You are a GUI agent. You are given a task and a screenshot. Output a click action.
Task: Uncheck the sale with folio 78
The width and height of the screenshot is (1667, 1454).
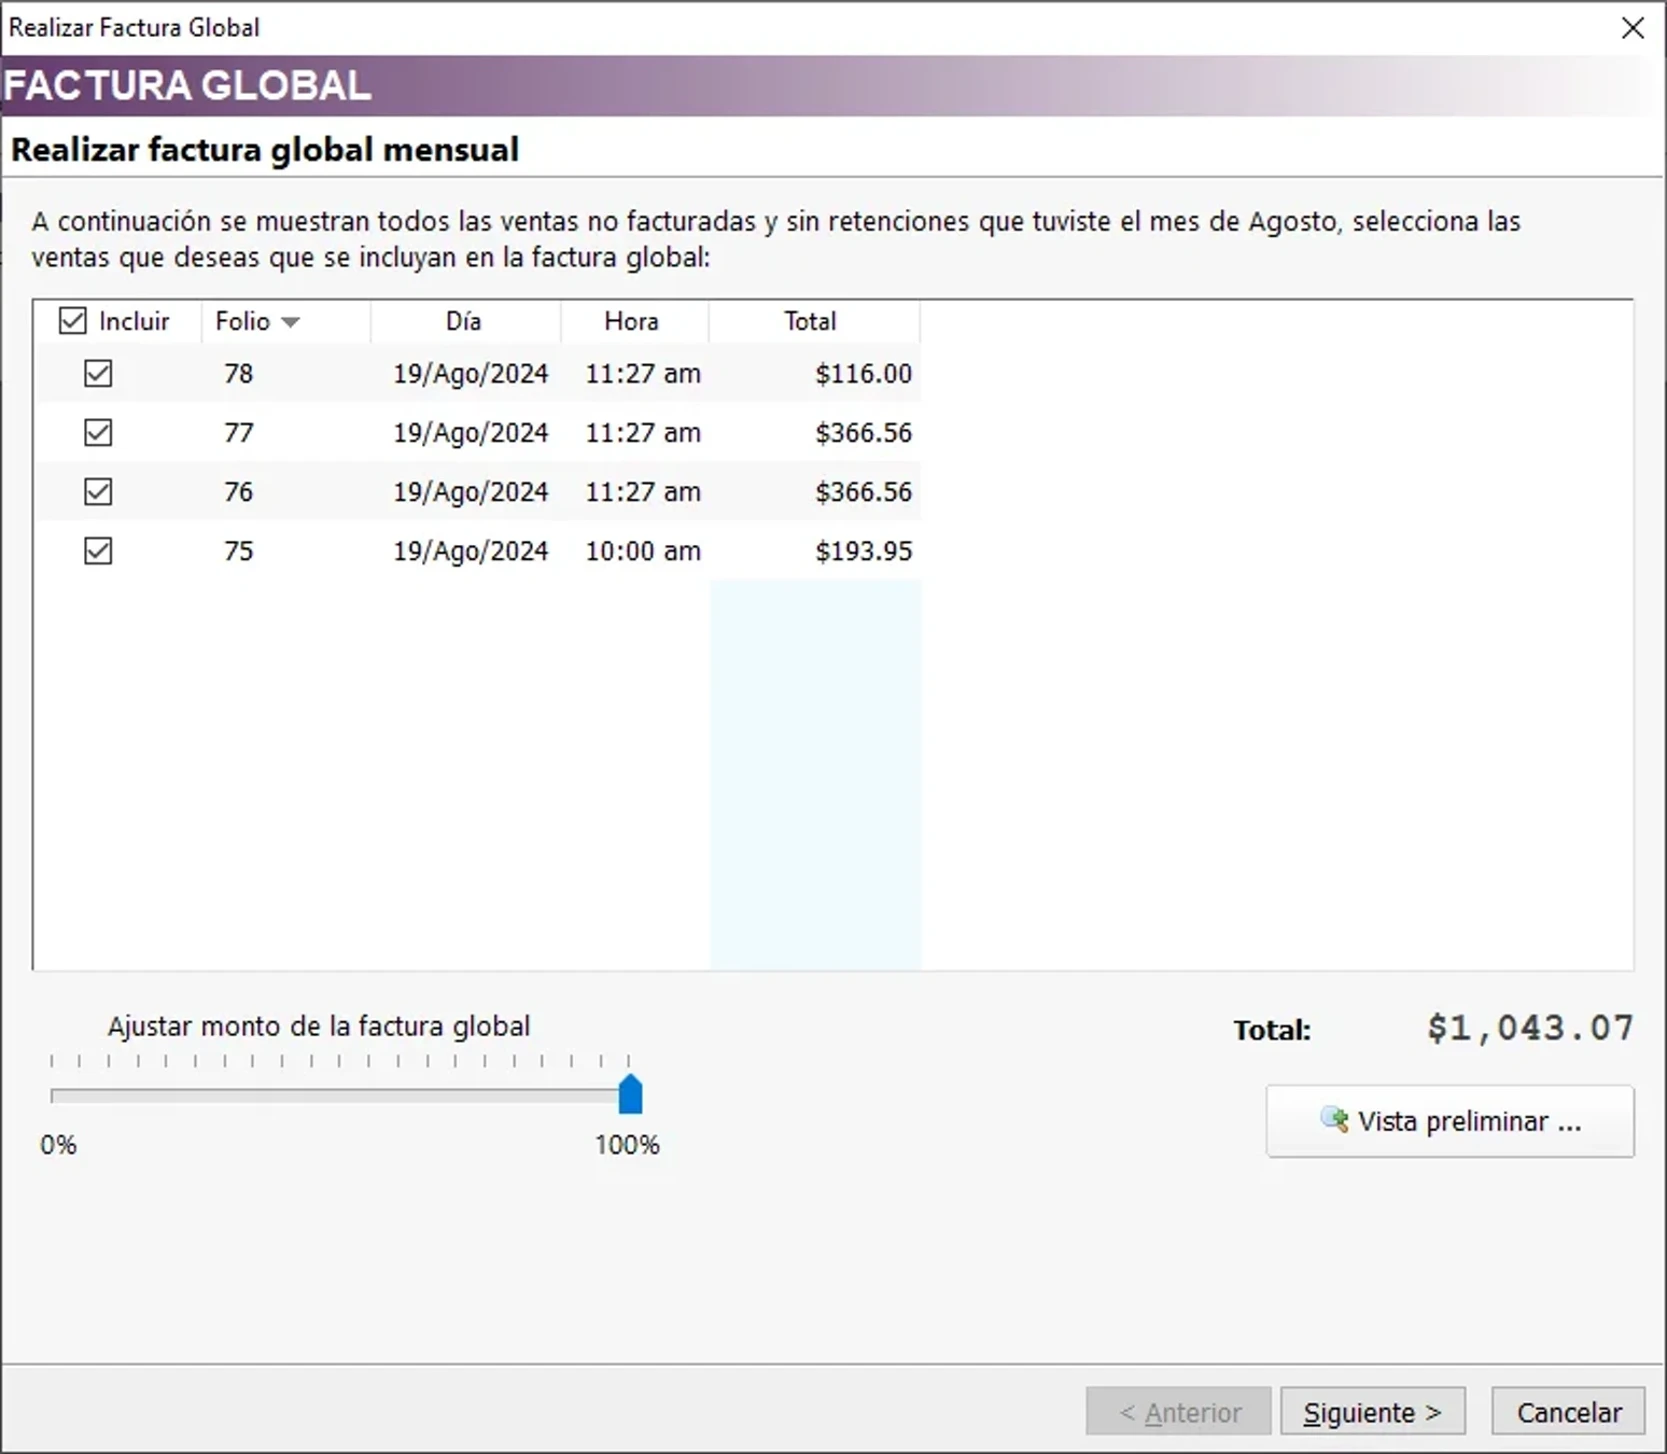tap(98, 374)
